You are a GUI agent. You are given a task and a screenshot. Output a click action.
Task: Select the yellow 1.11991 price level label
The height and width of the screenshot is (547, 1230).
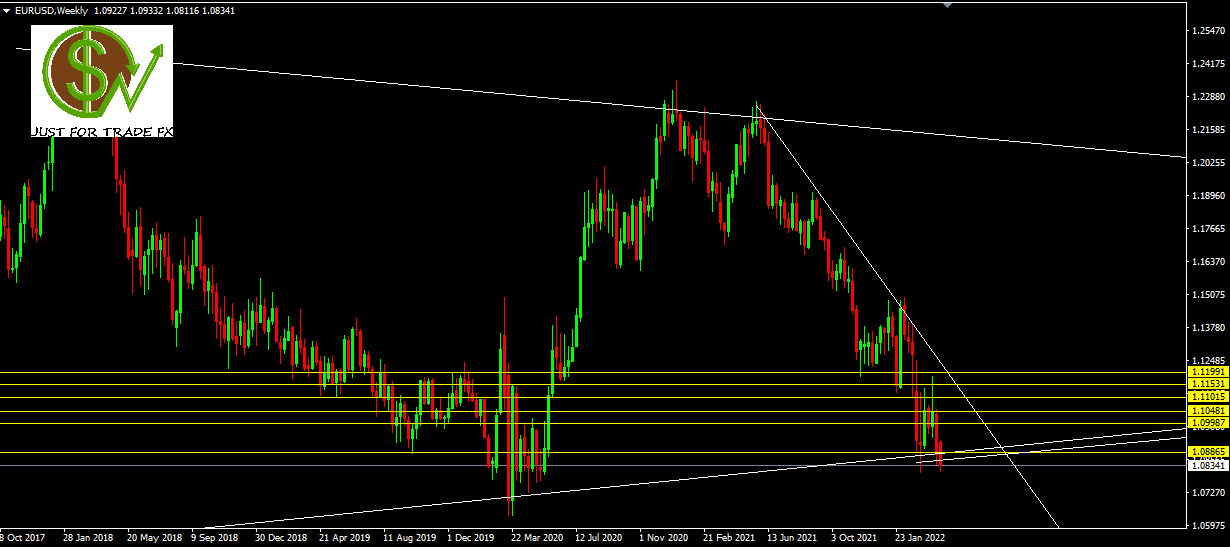1208,372
